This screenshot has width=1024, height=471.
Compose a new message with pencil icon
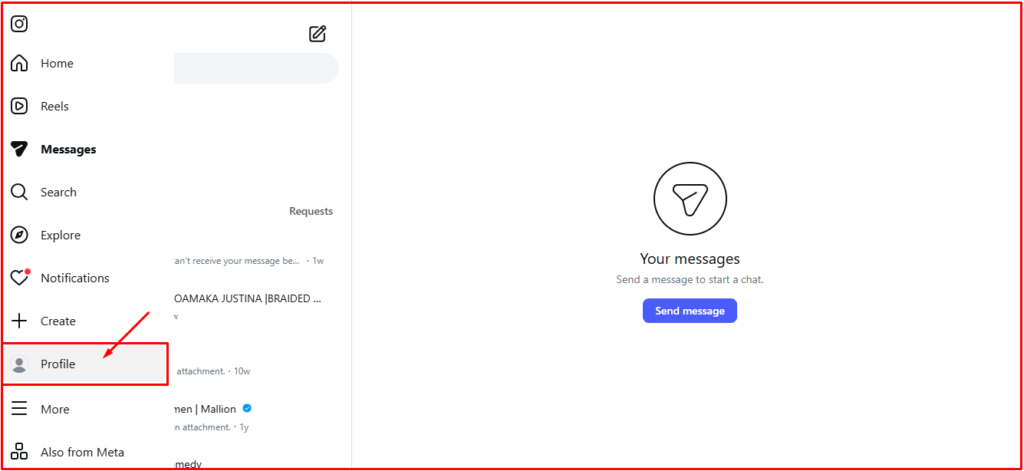point(318,34)
